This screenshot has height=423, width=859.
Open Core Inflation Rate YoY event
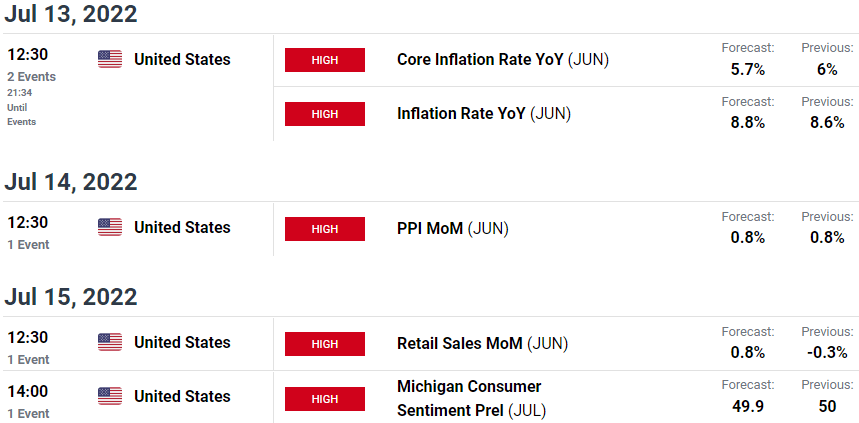(502, 59)
